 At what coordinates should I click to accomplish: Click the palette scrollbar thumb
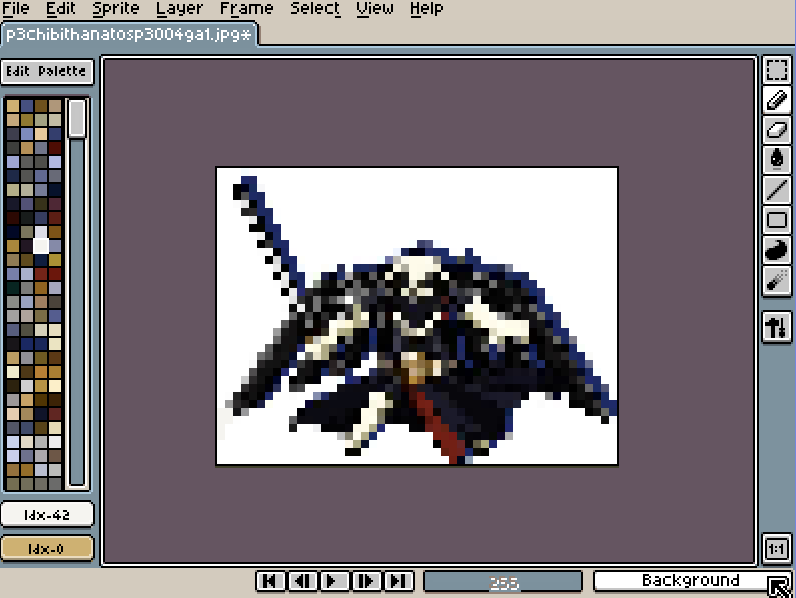77,118
